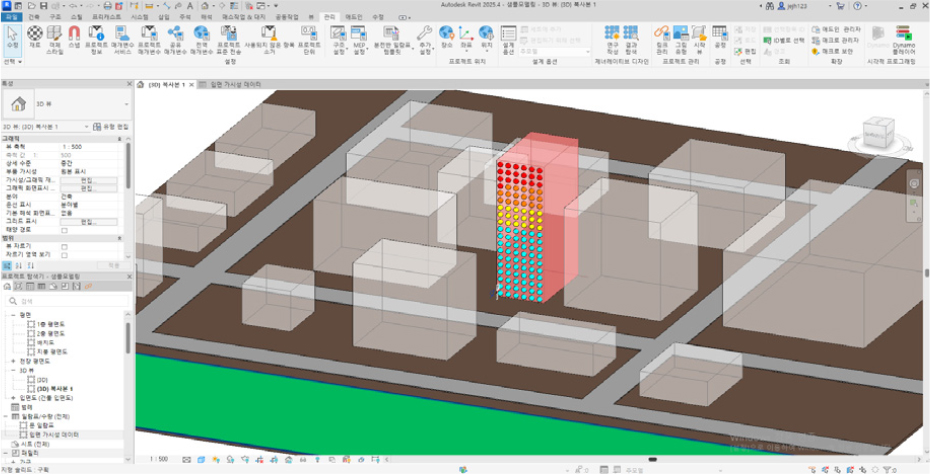930x474 pixels.
Task: Click ID별로 선택 in the ribbon
Action: [x=784, y=40]
